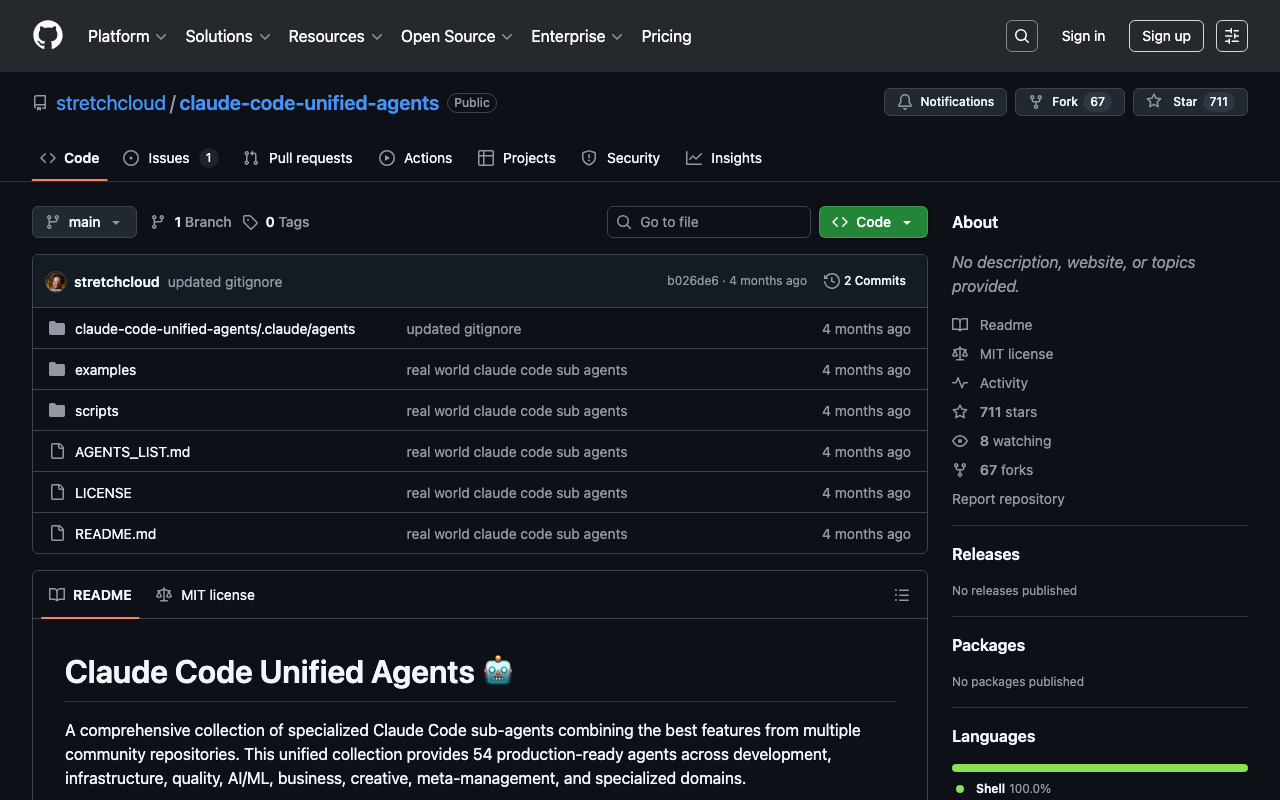Open commit history clock icon
This screenshot has height=800, width=1280.
[x=831, y=281]
